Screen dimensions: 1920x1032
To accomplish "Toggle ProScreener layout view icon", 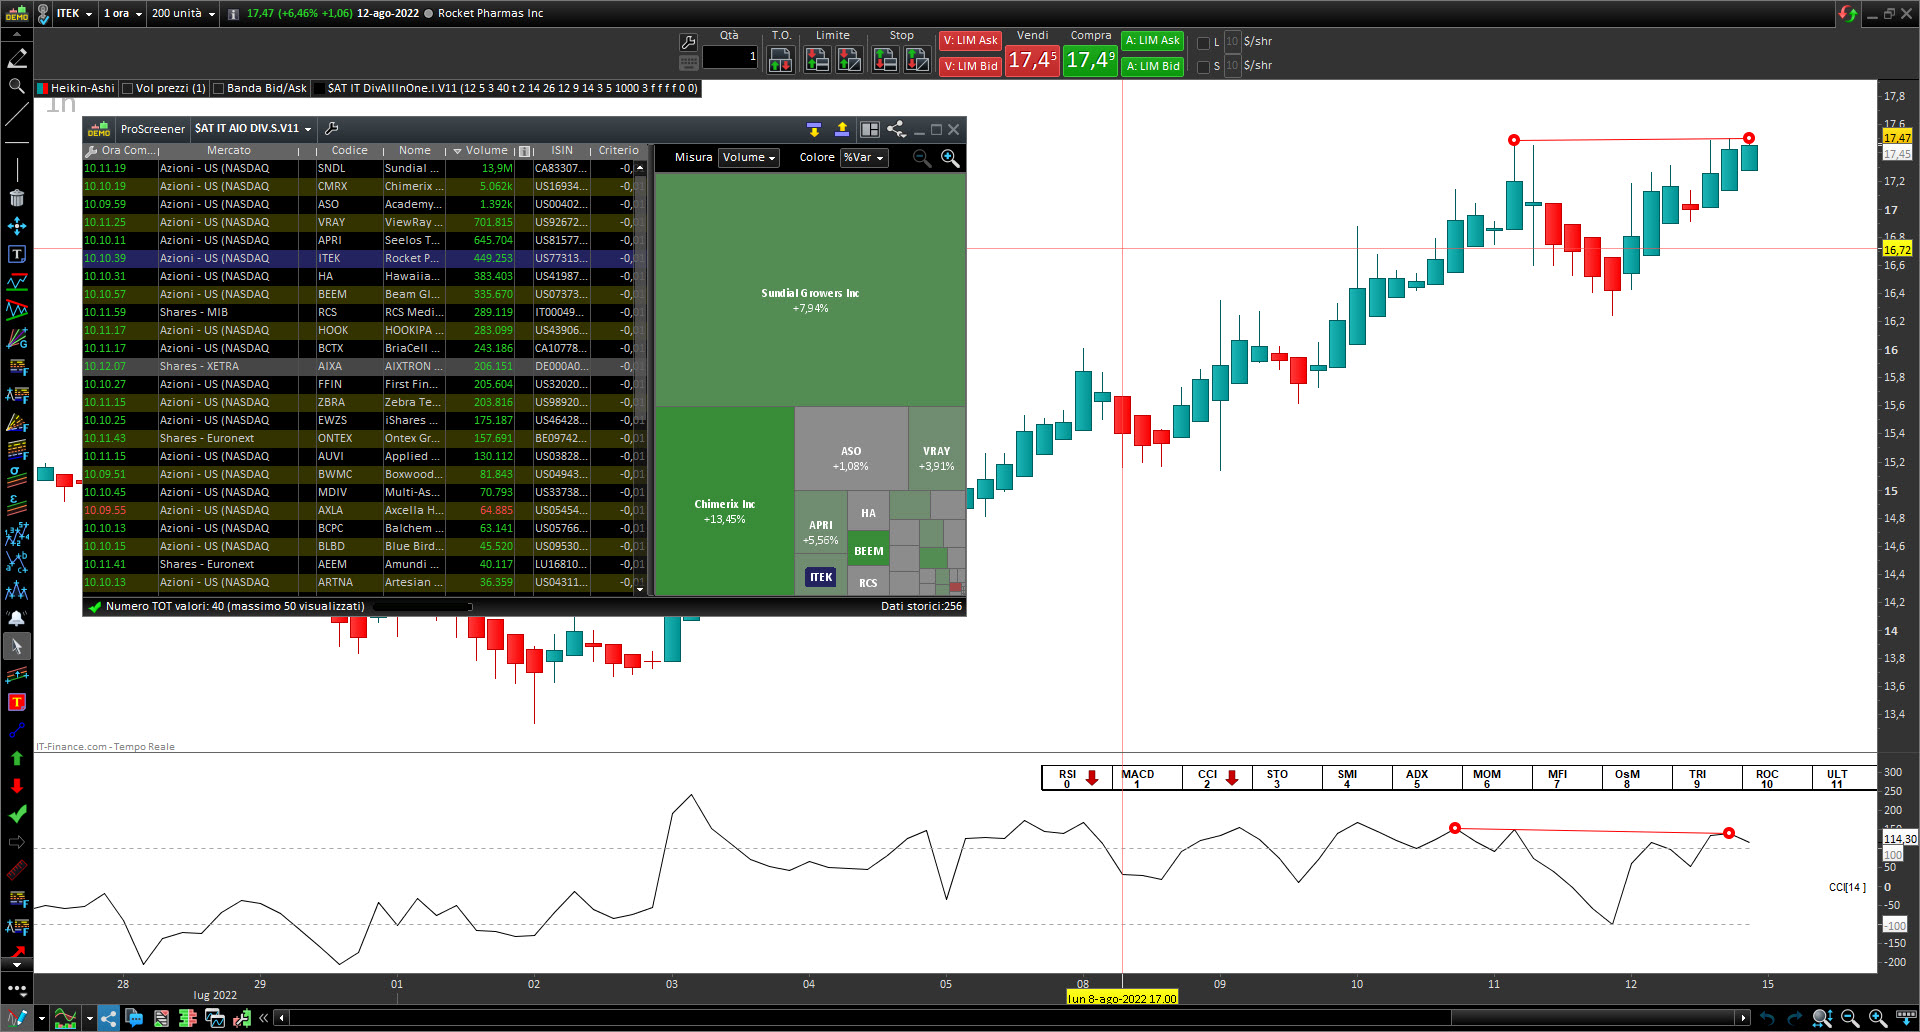I will coord(870,129).
